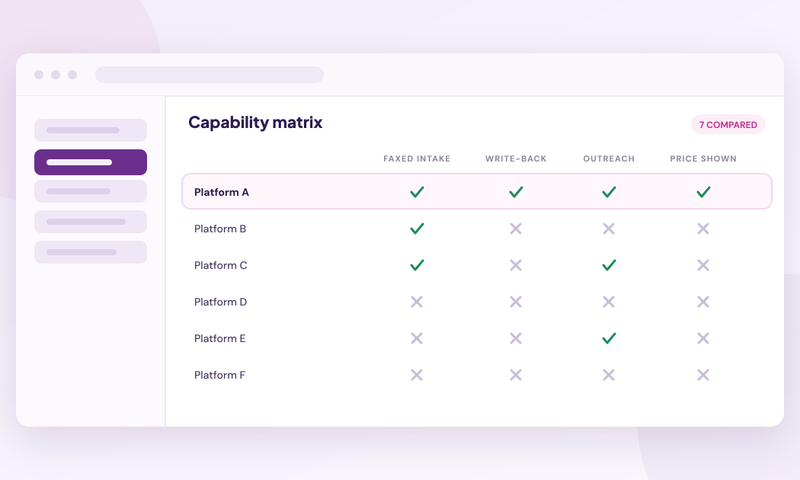Click Platform A Outreach checkmark
The height and width of the screenshot is (480, 800).
pos(609,192)
